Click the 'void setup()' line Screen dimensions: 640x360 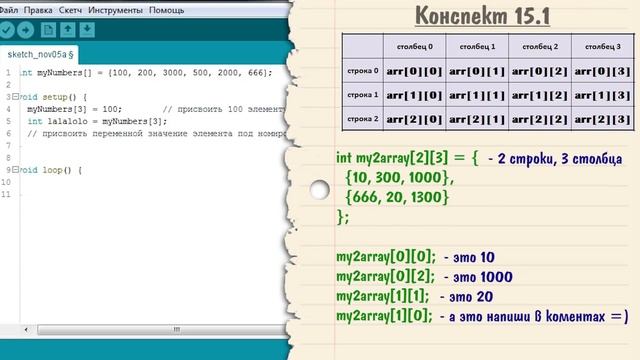pos(53,97)
